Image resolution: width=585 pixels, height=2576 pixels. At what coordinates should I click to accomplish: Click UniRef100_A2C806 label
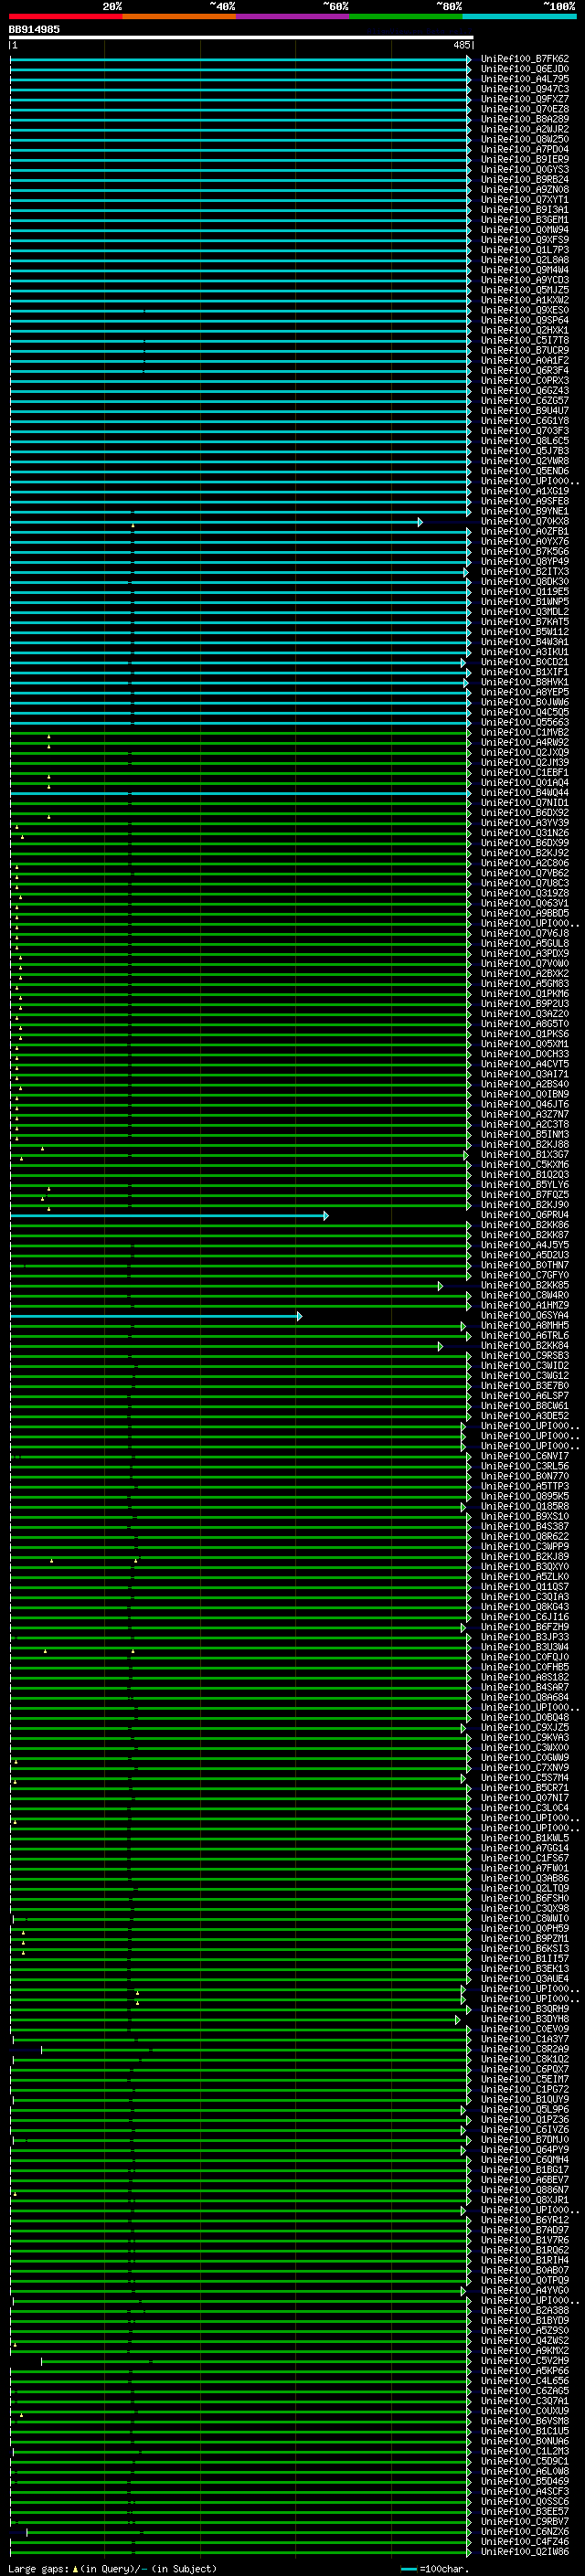pos(525,863)
